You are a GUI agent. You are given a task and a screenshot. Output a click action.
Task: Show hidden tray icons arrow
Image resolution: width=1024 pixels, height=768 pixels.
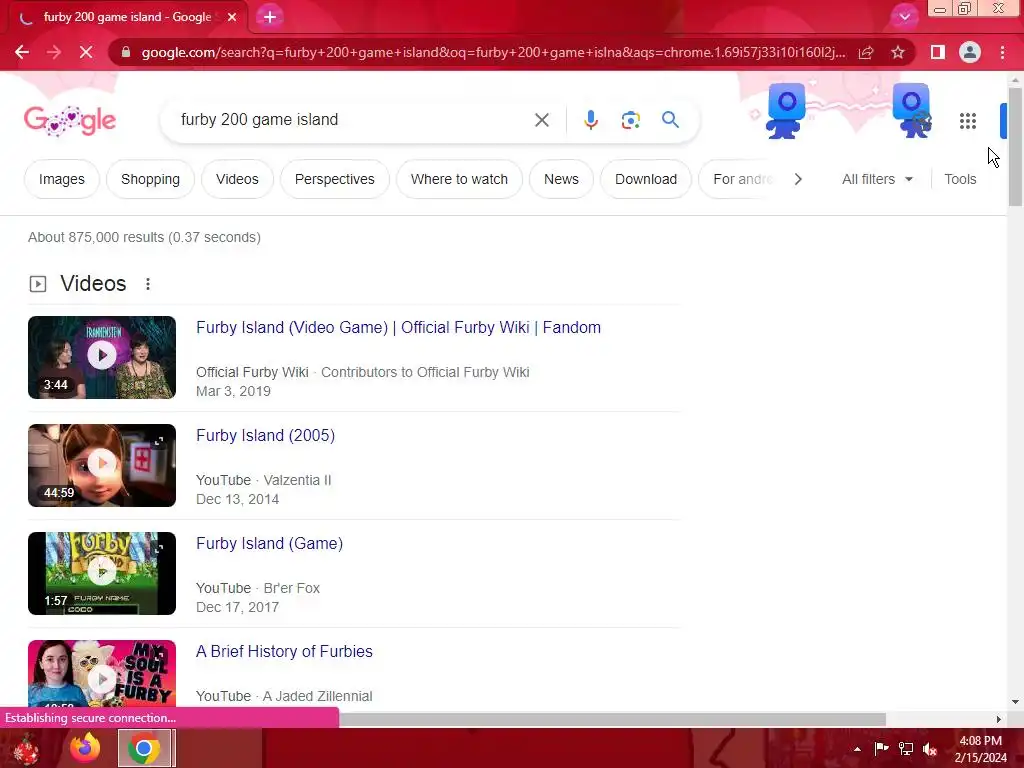coord(857,749)
